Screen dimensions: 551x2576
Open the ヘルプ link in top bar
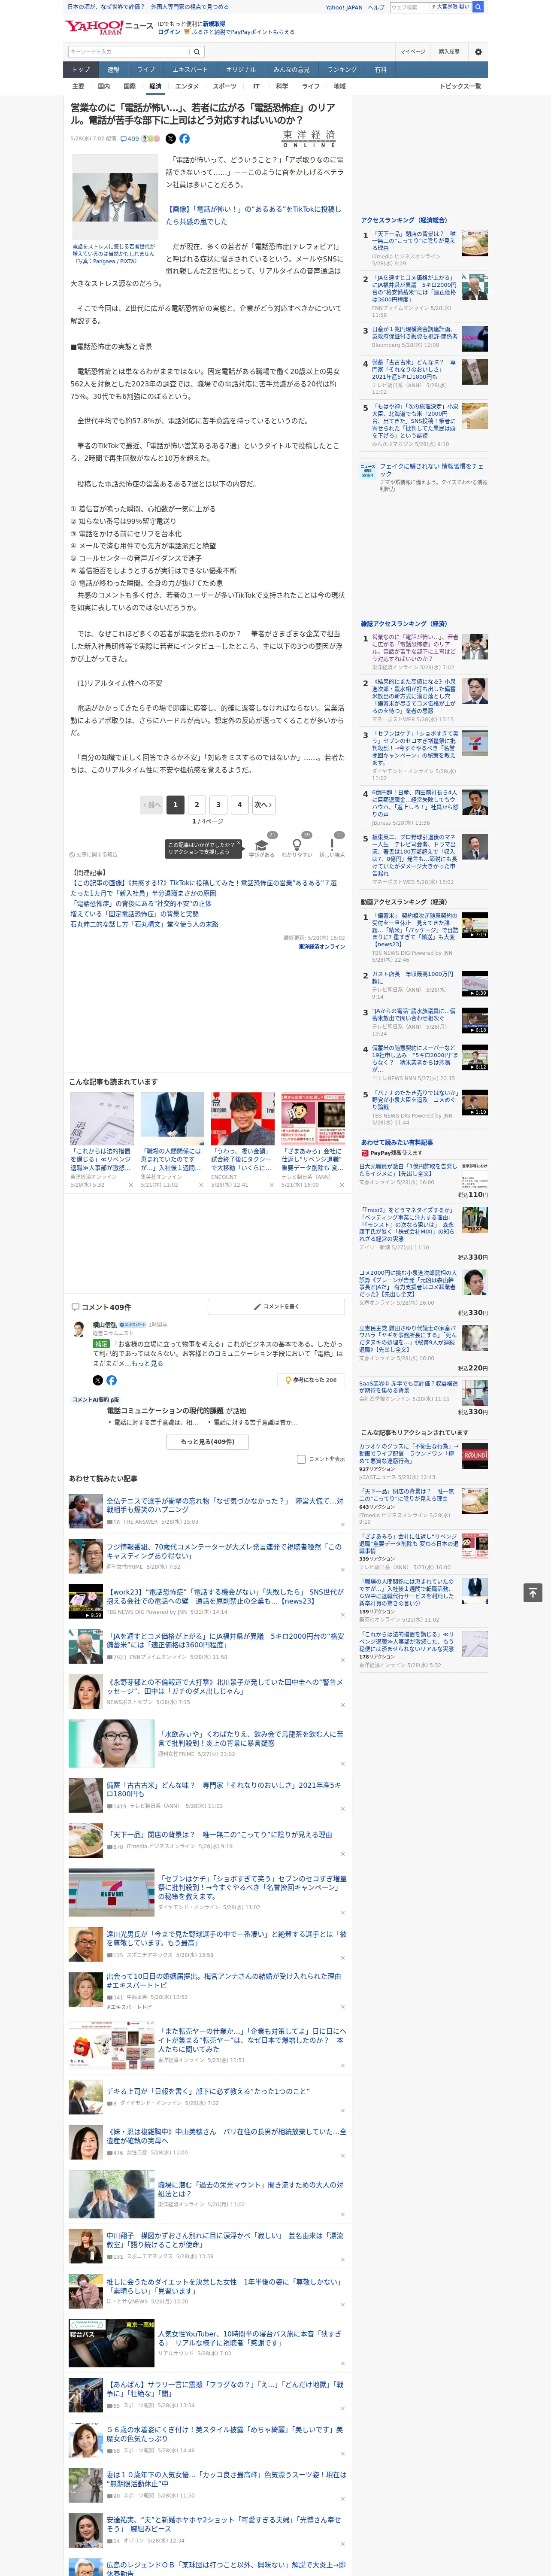[376, 7]
